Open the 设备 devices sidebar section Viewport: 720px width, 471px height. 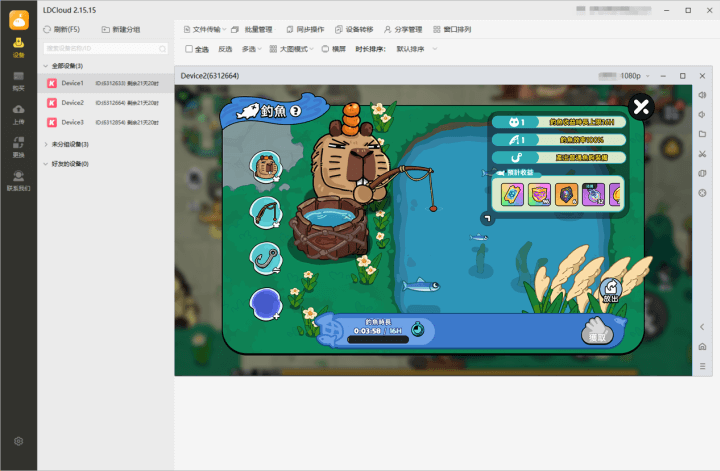(18, 48)
